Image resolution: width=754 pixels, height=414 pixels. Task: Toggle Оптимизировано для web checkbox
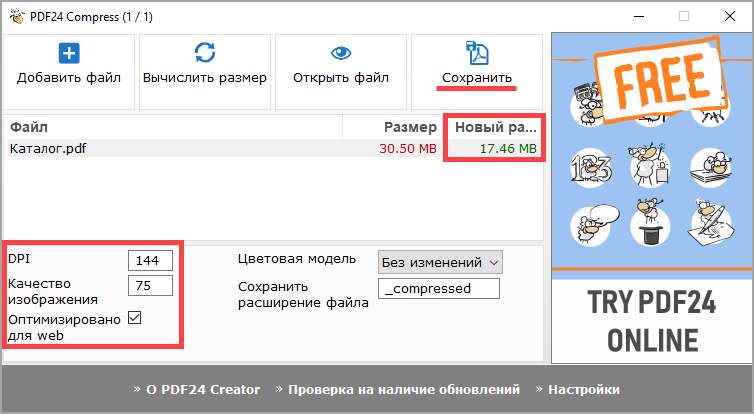point(135,318)
